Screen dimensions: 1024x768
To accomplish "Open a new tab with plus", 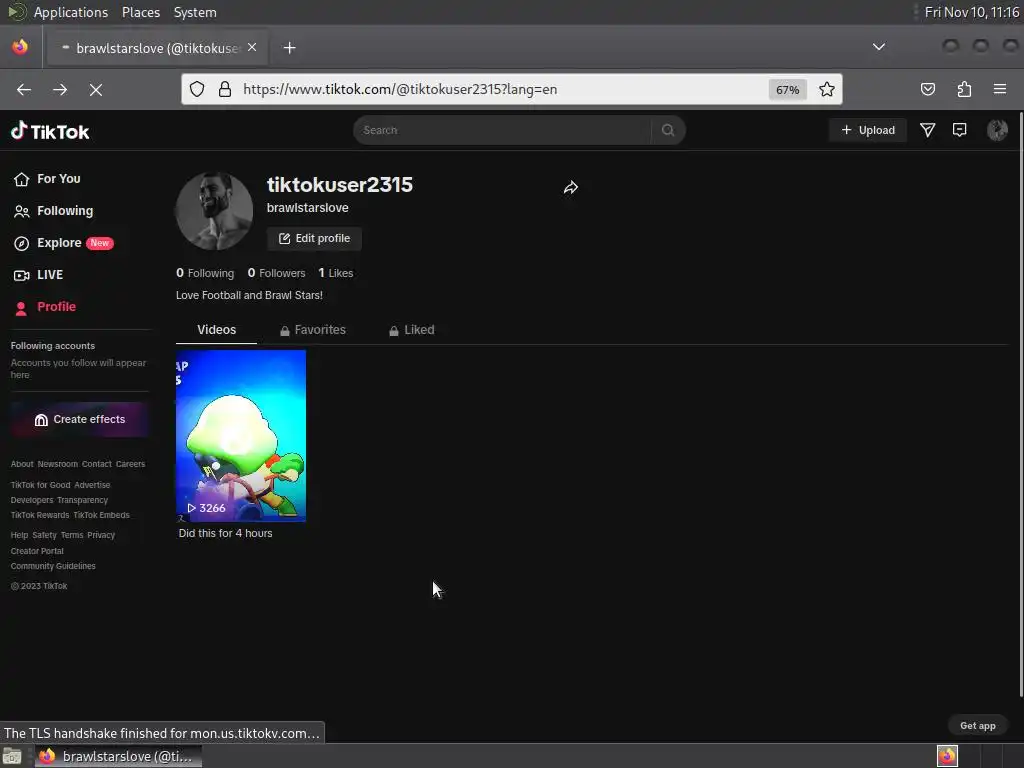I will 289,48.
